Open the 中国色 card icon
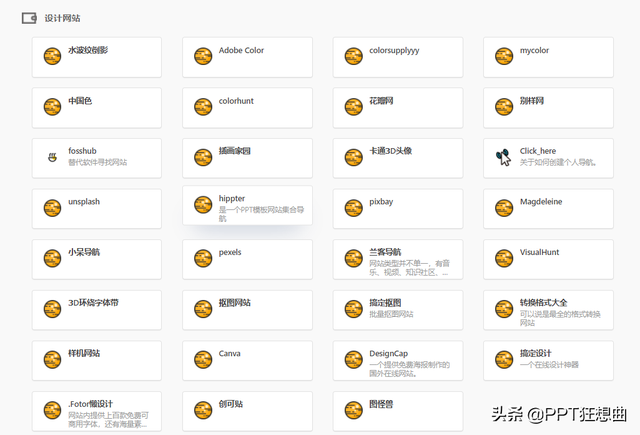The height and width of the screenshot is (435, 640). tap(52, 107)
